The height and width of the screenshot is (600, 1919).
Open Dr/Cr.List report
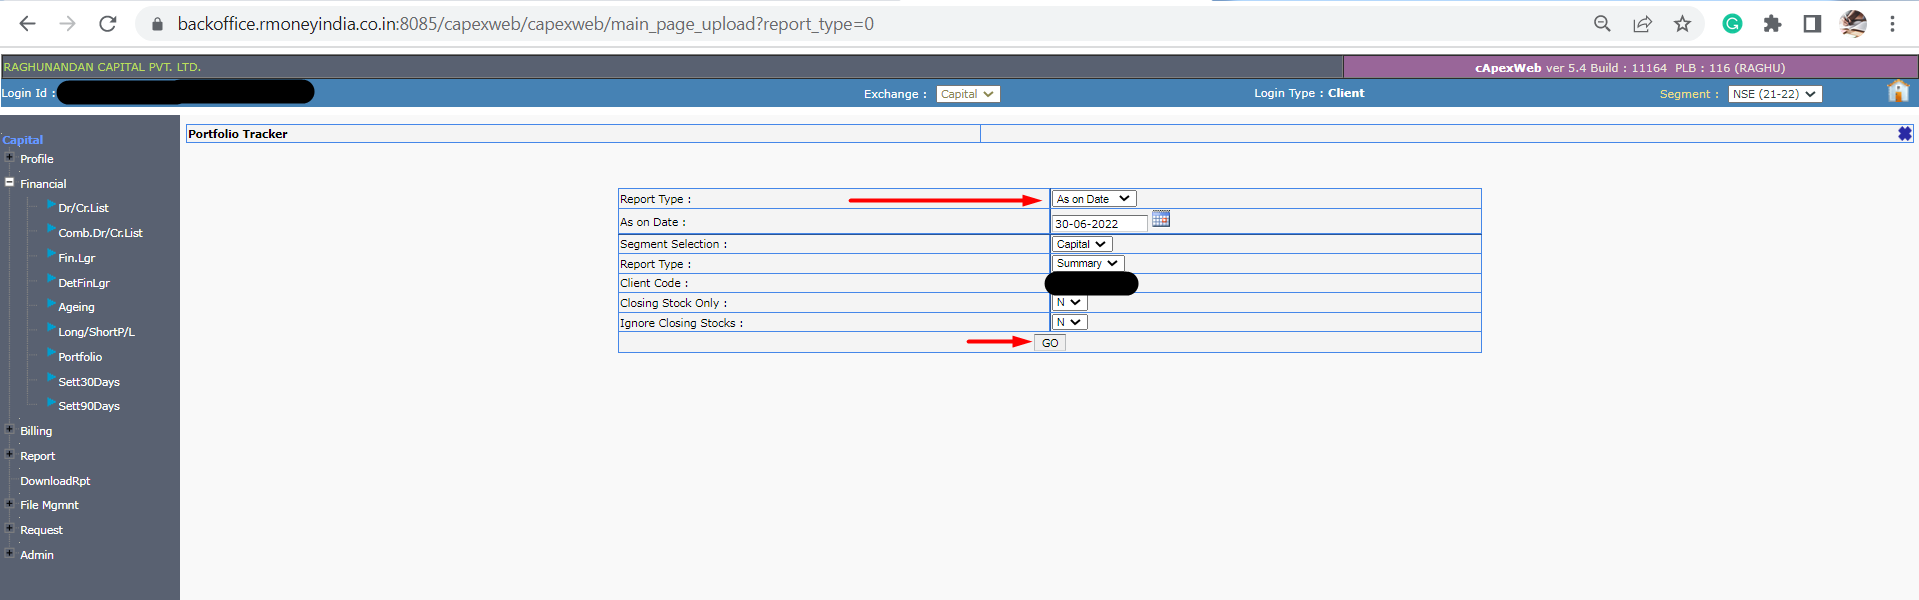tap(83, 208)
